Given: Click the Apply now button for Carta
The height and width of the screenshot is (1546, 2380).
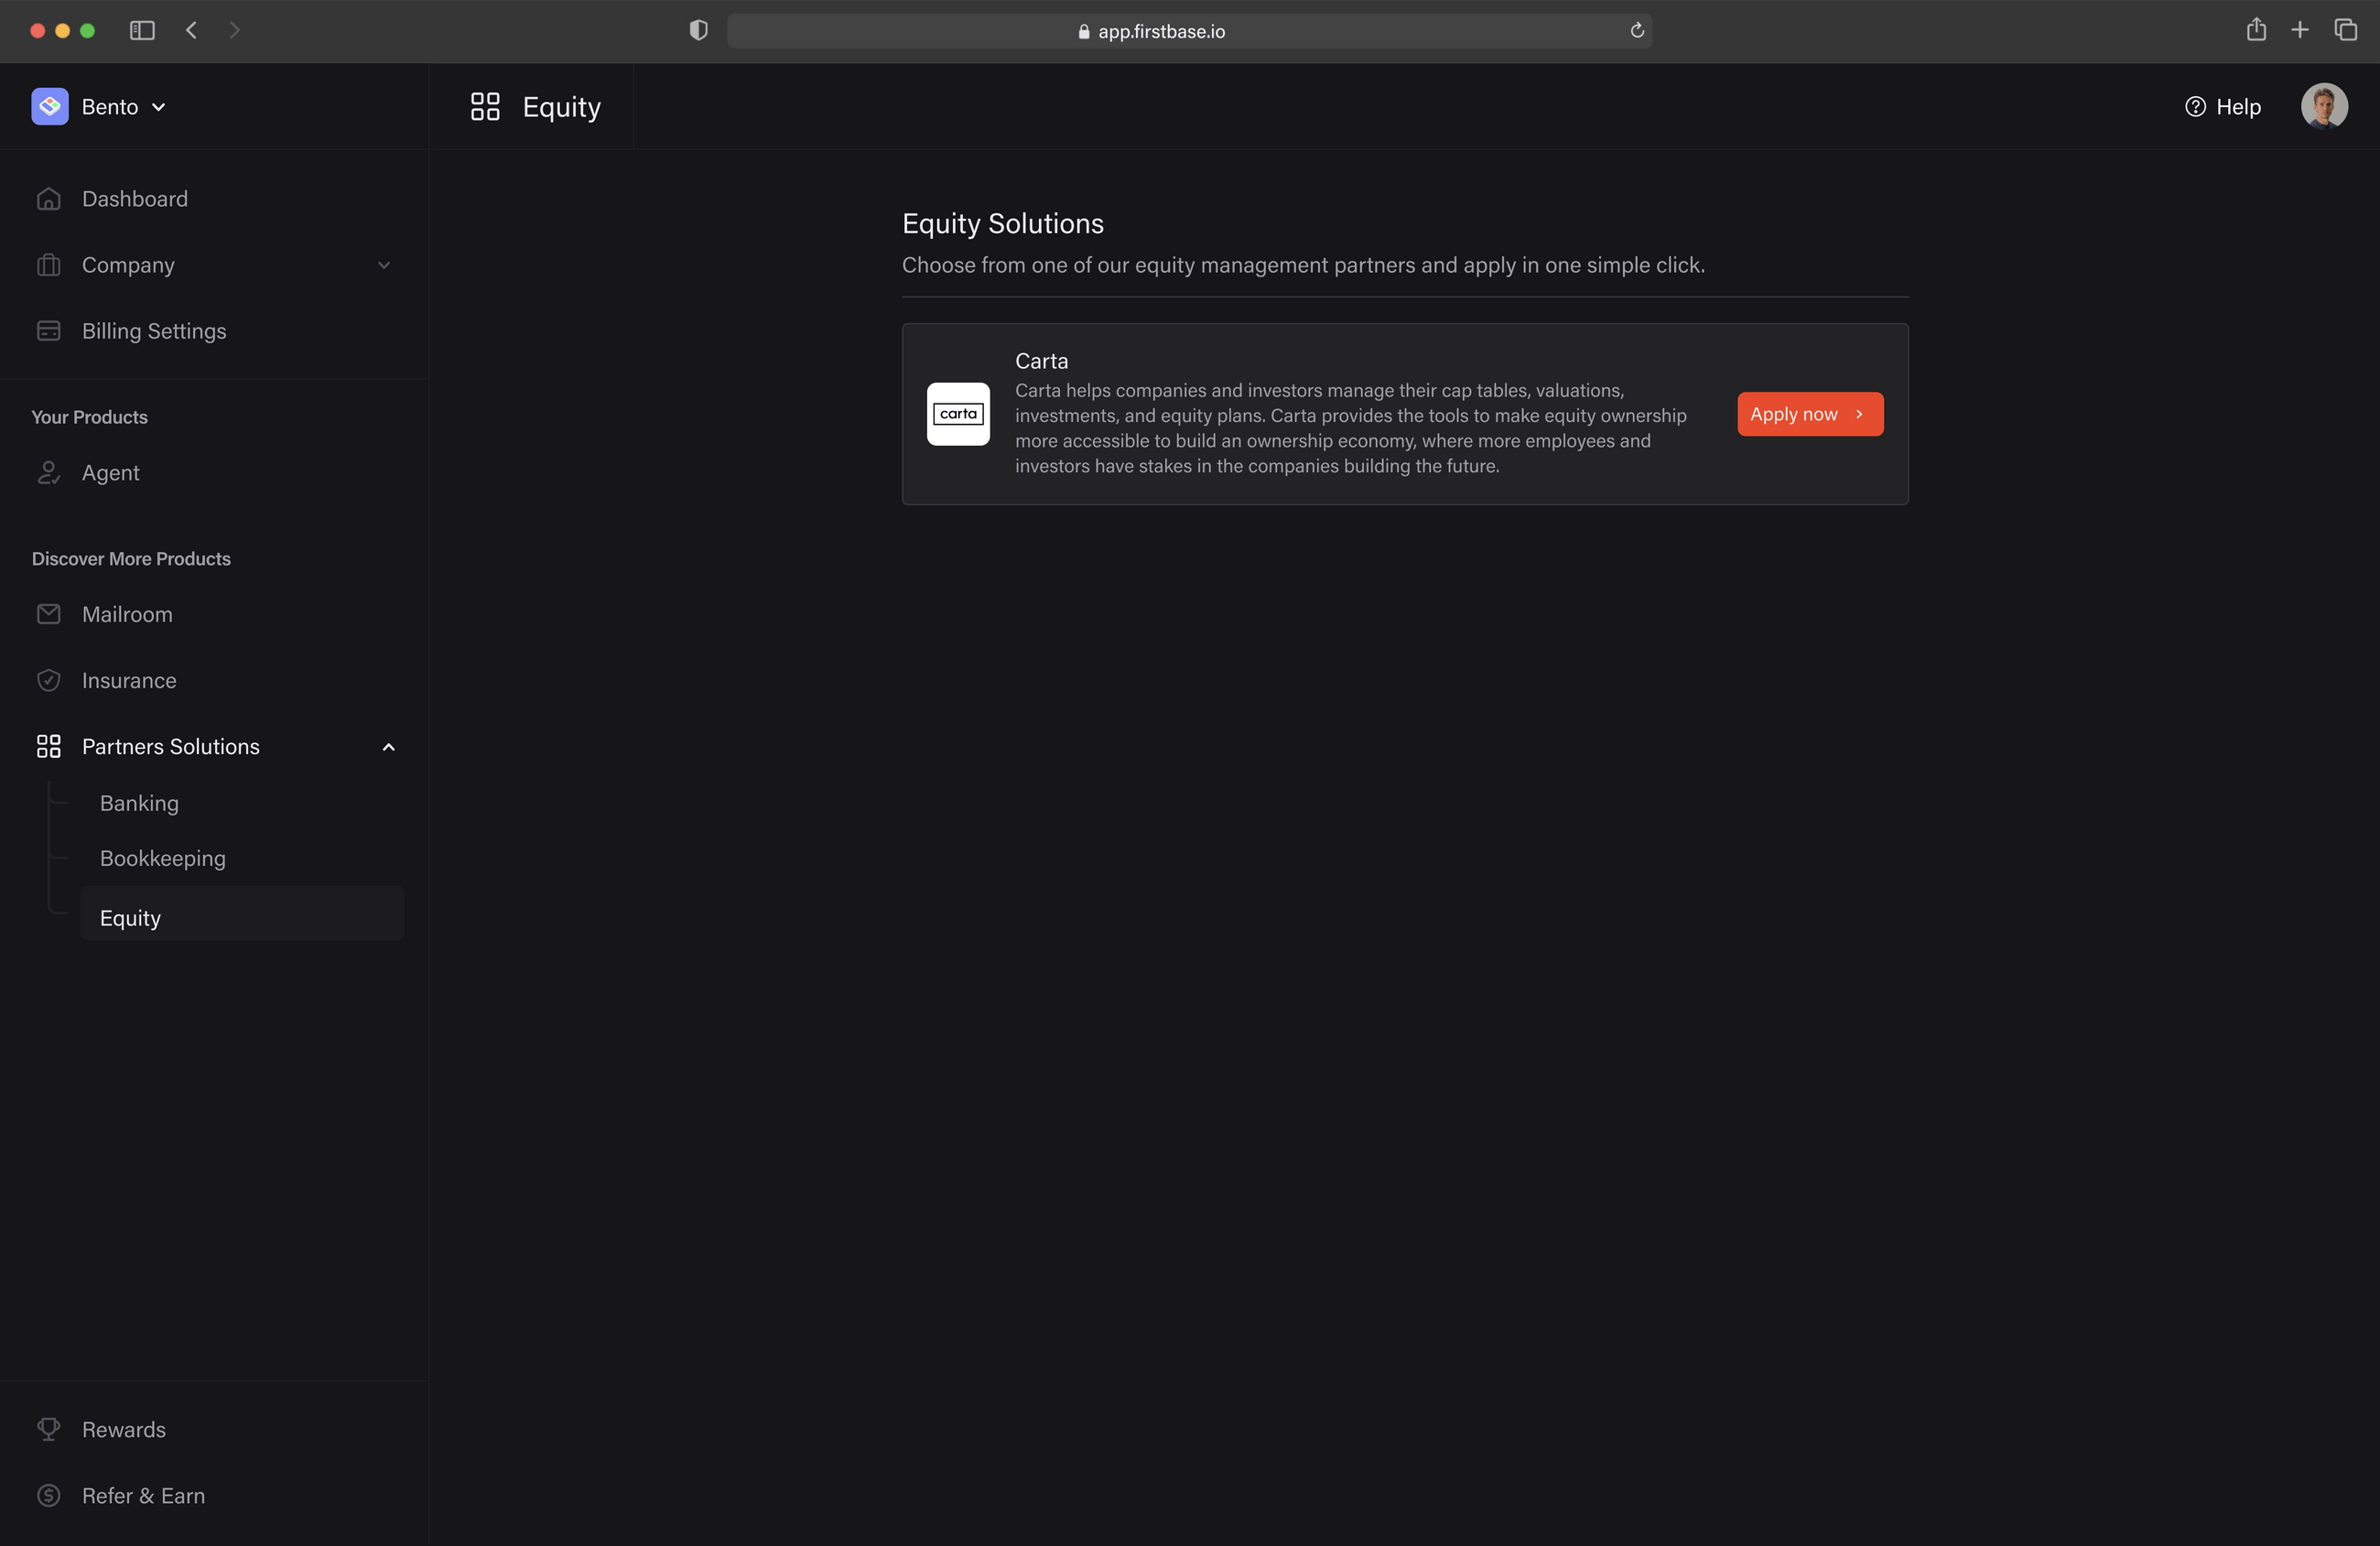Looking at the screenshot, I should pyautogui.click(x=1809, y=413).
